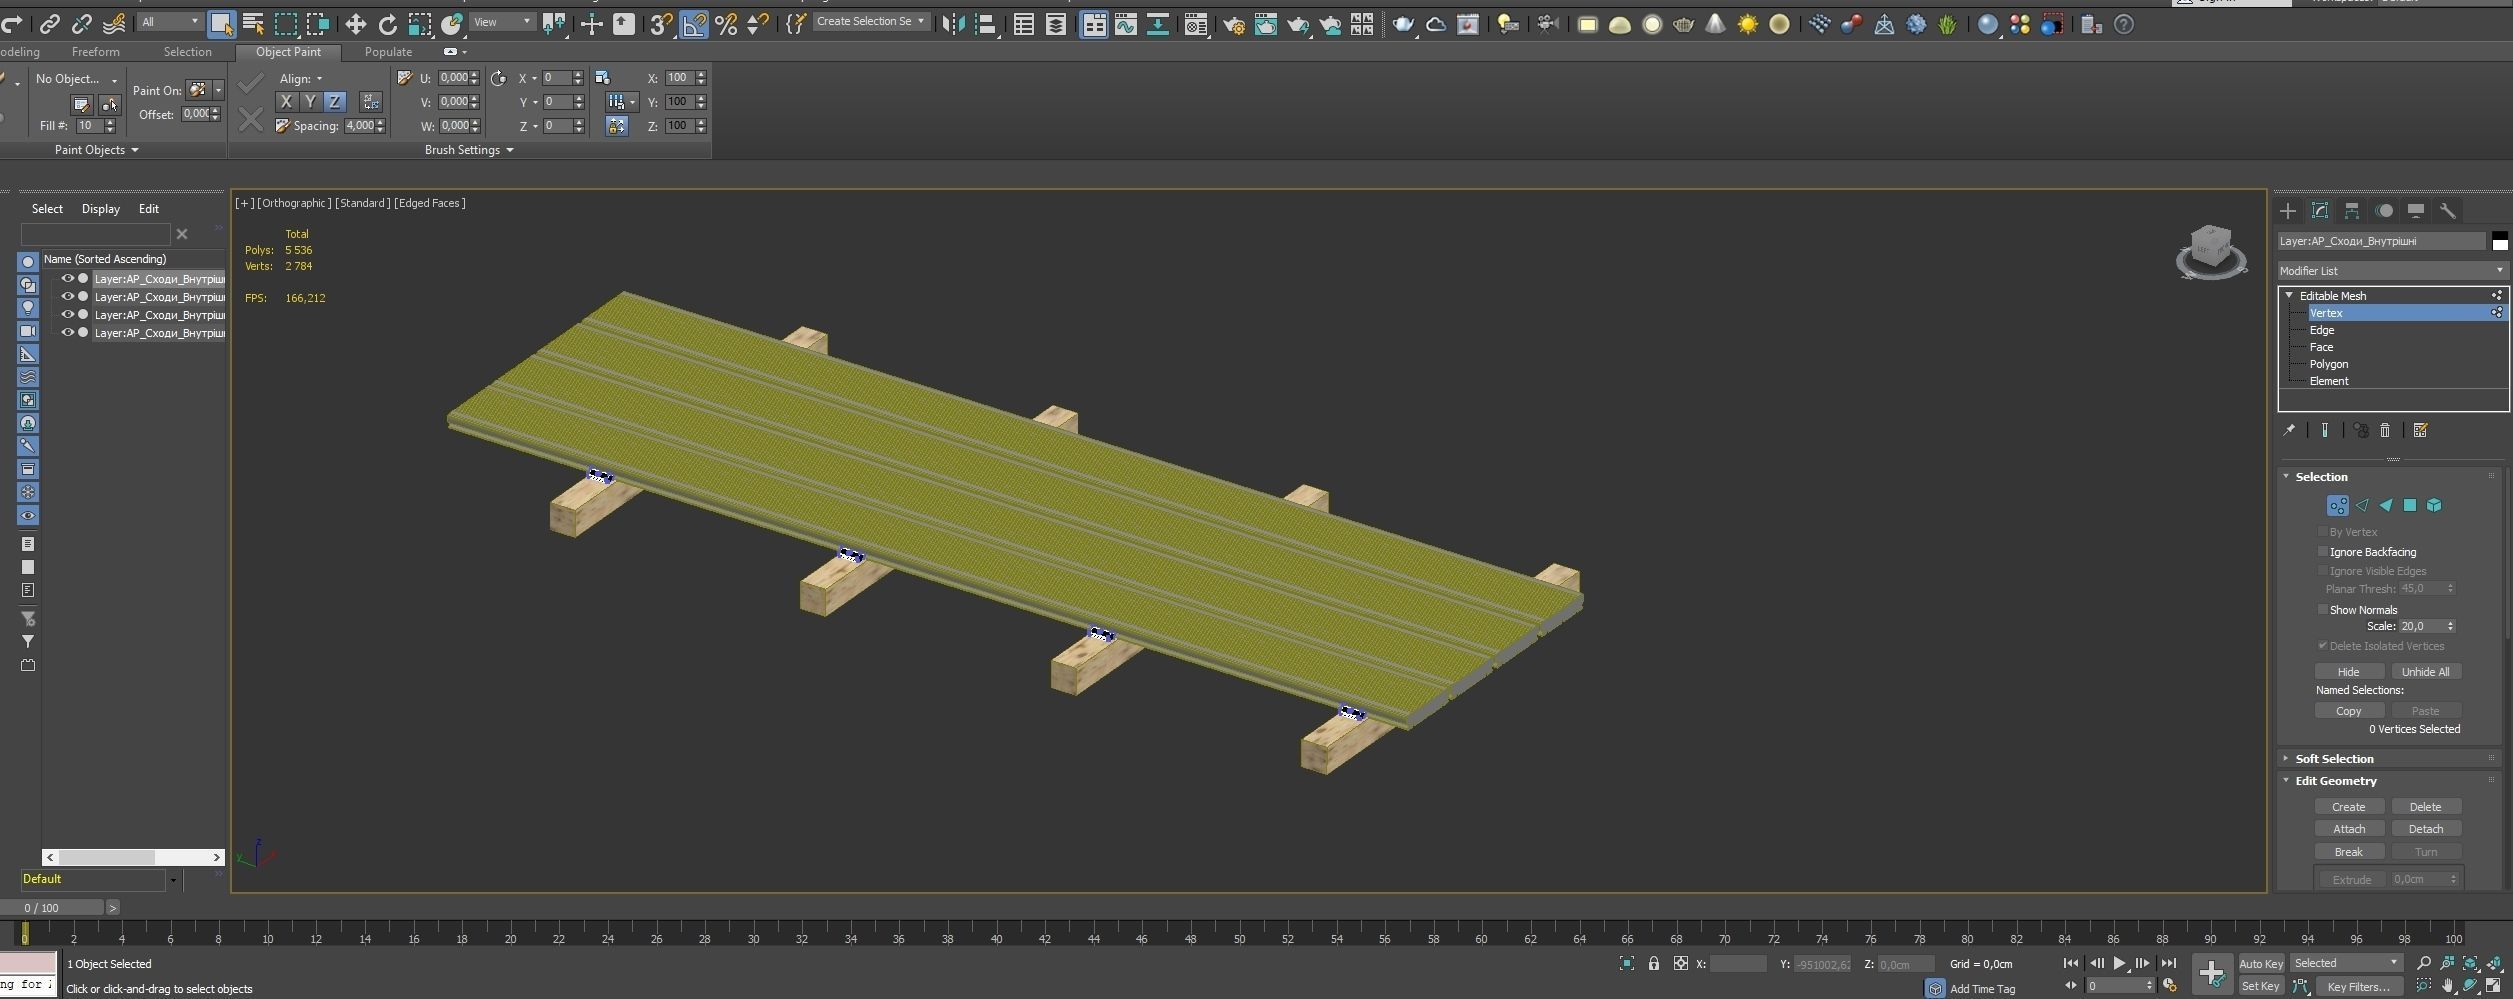Open the Create tab plus icon

2288,210
